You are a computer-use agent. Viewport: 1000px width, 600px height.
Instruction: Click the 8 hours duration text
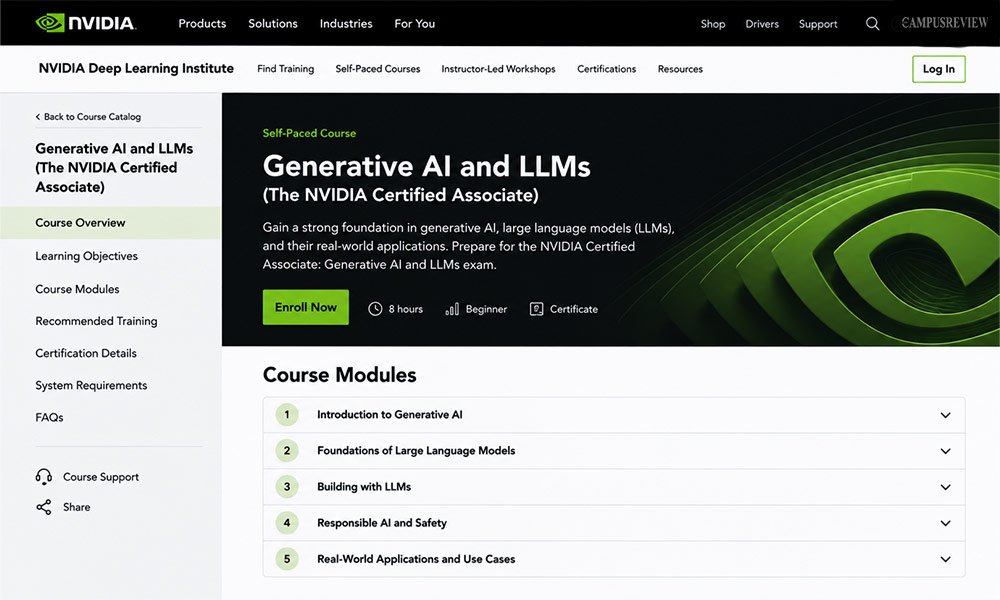pyautogui.click(x=406, y=309)
